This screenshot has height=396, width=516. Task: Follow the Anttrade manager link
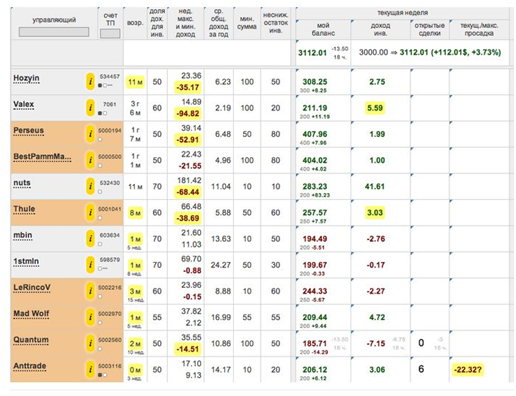30,366
